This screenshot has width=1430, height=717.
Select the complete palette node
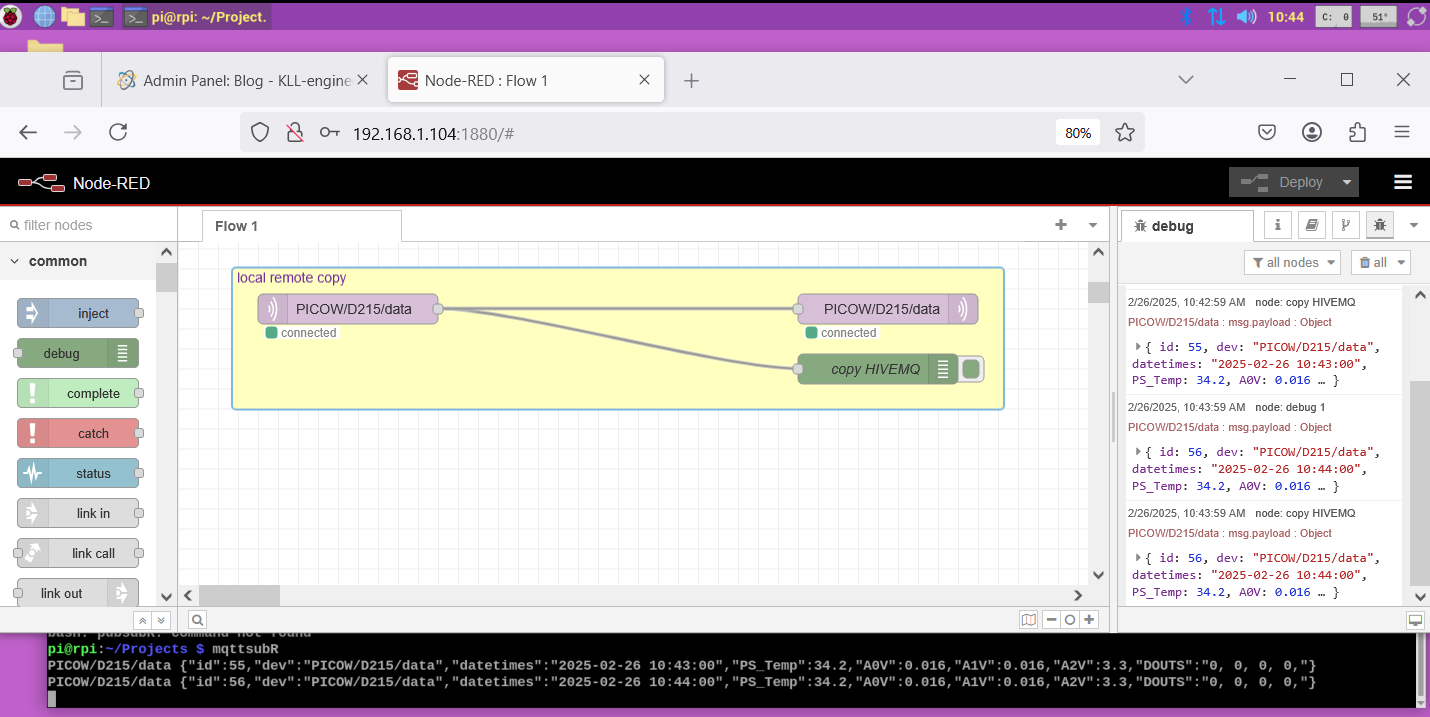[78, 393]
